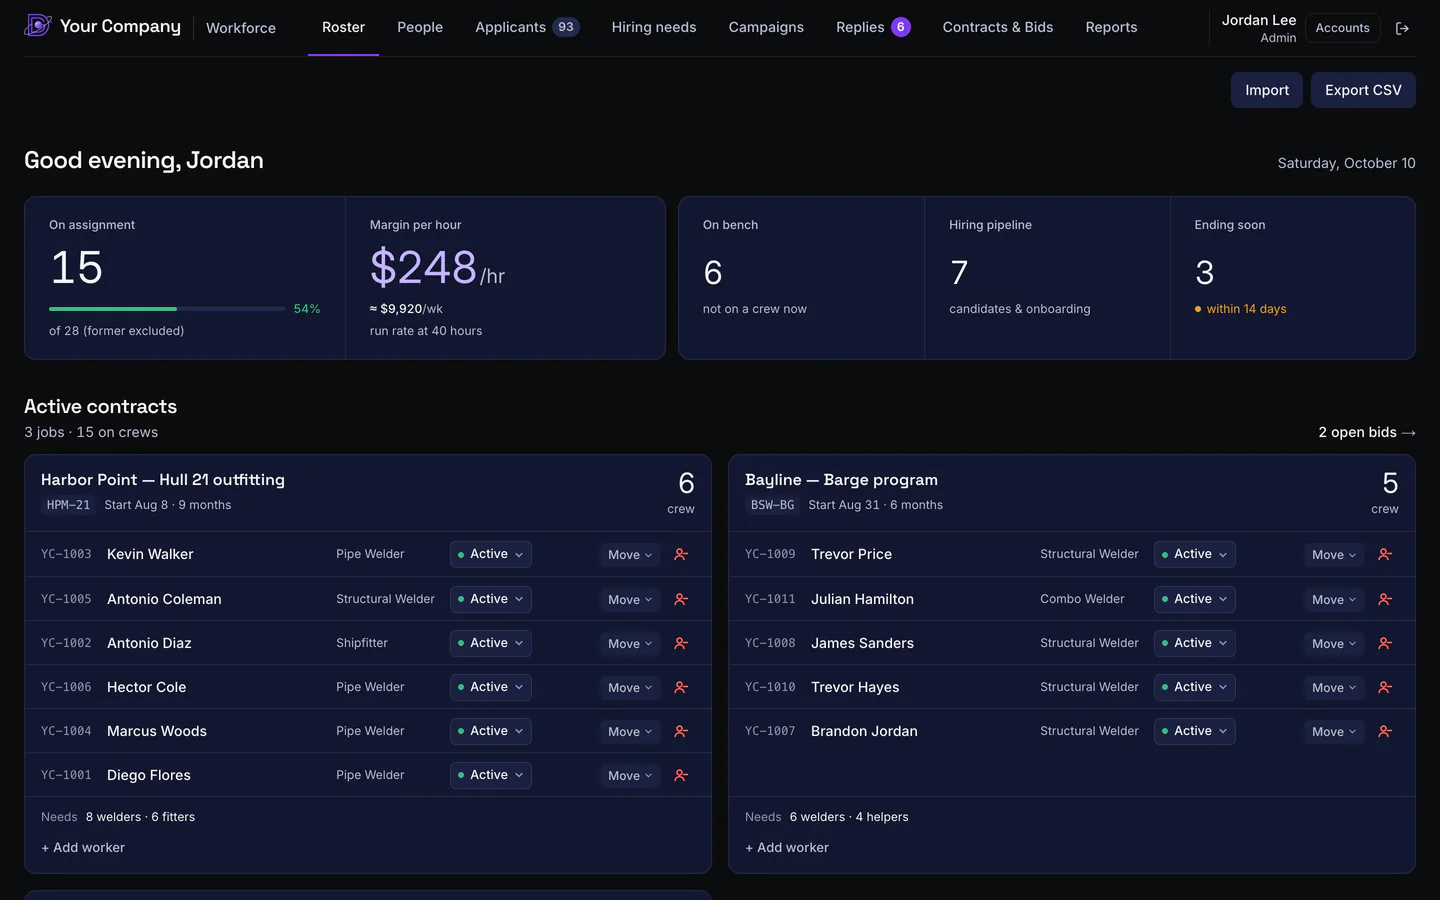Click the Your Company logo icon
The image size is (1440, 900).
pyautogui.click(x=38, y=25)
